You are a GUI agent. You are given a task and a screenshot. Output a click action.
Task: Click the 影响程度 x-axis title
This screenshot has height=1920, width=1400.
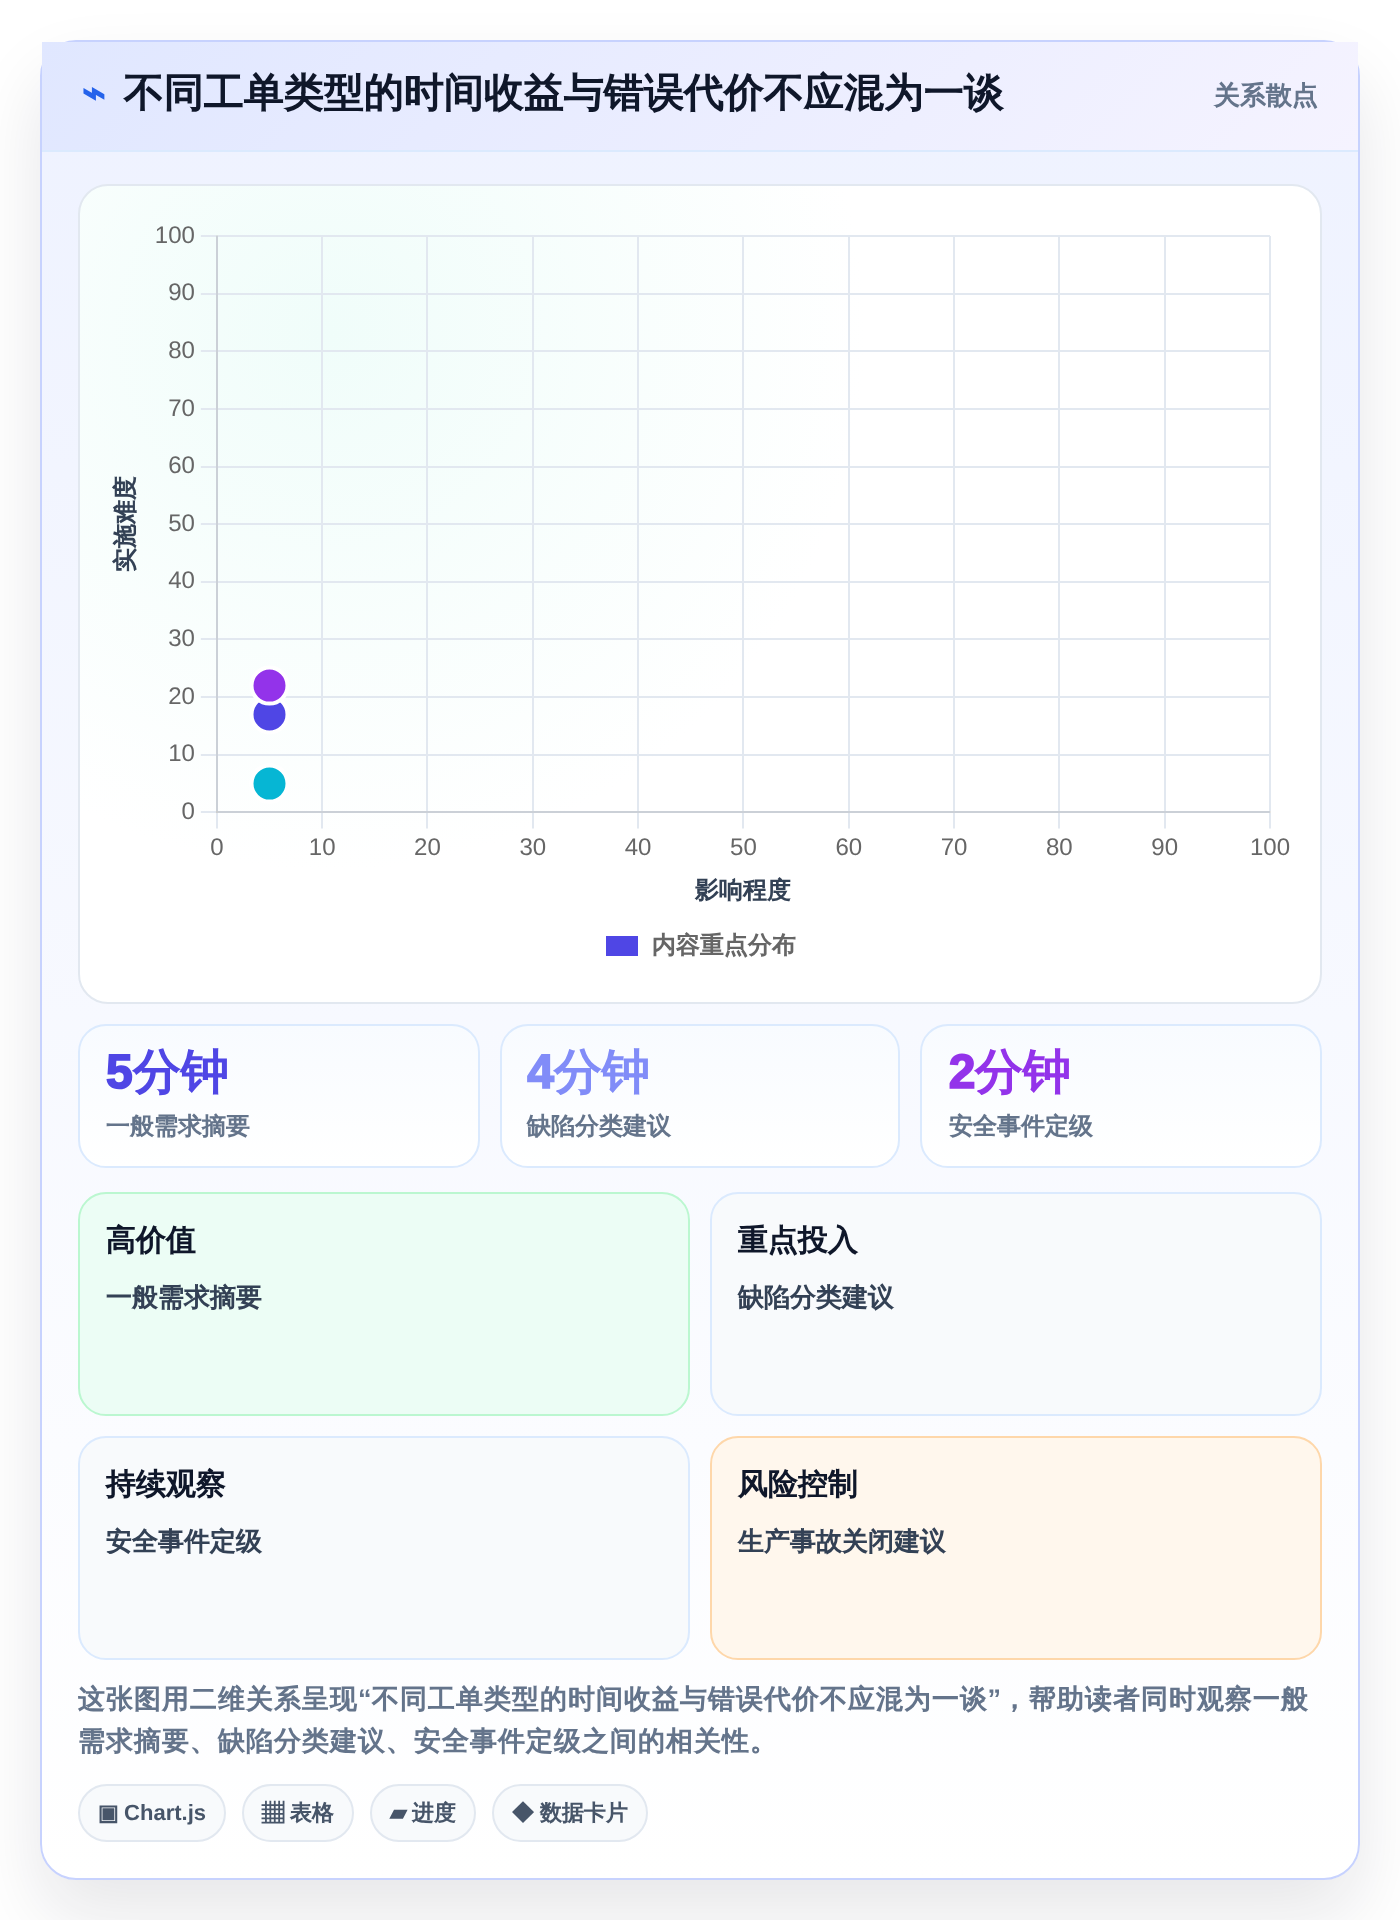743,890
